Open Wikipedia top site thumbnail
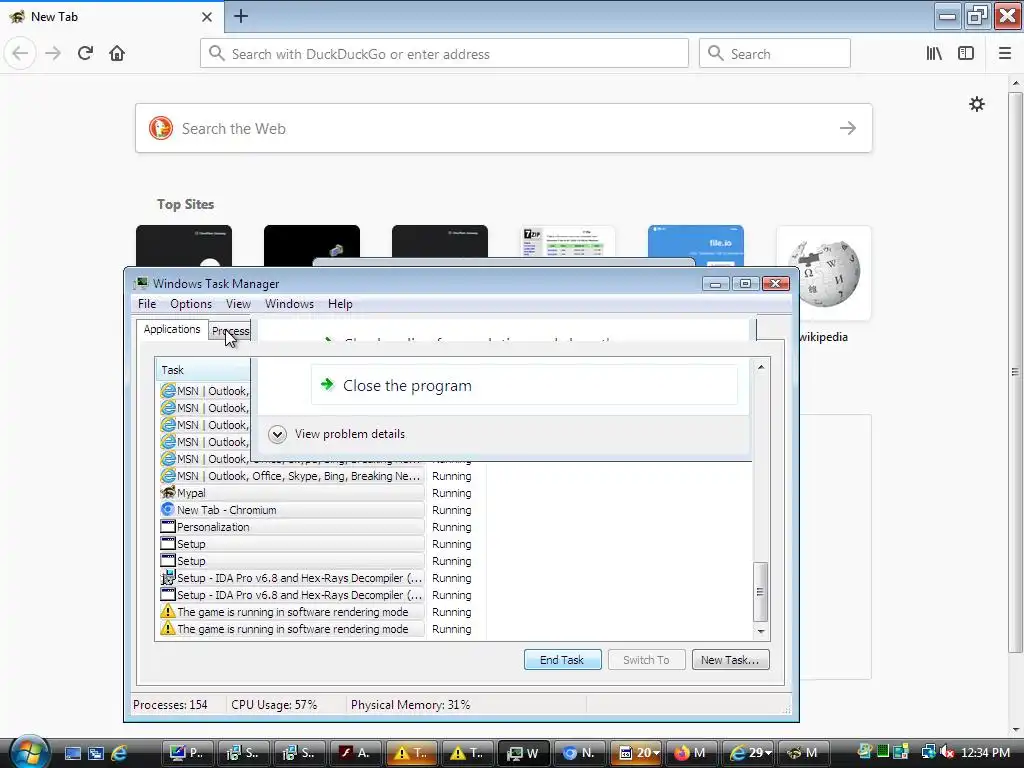Viewport: 1024px width, 768px height. (x=824, y=273)
